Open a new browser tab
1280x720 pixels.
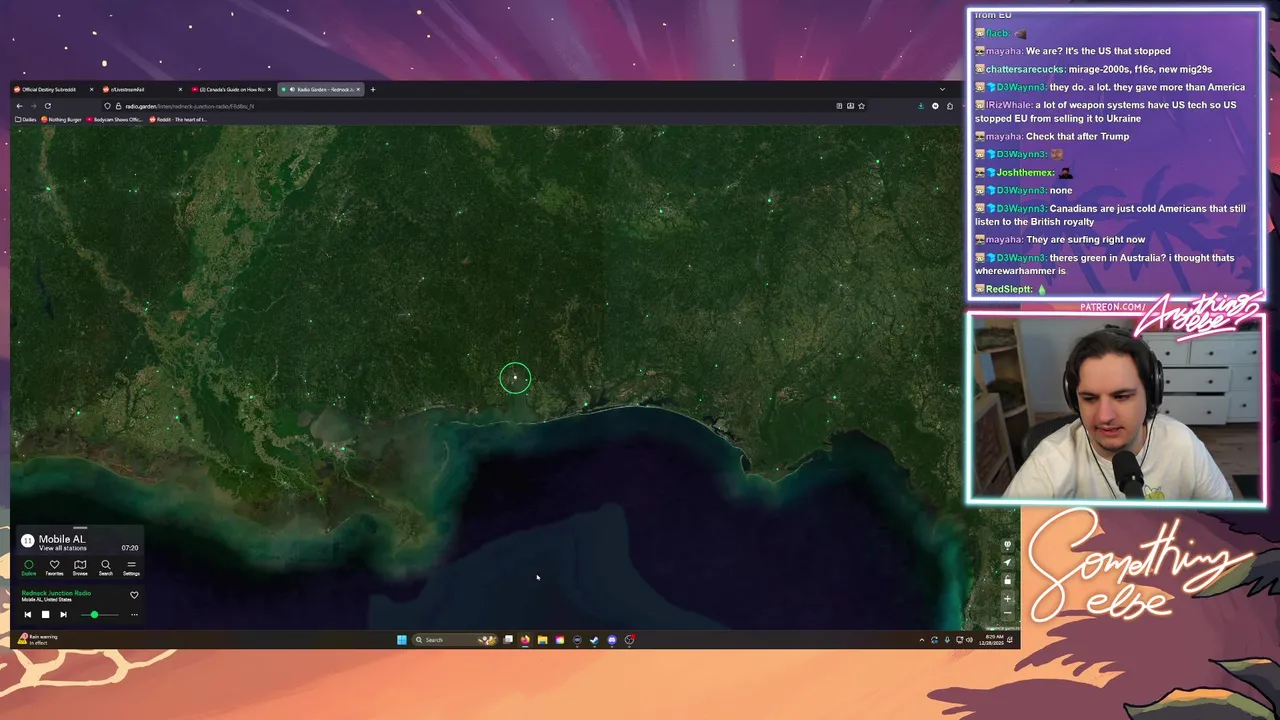(372, 89)
